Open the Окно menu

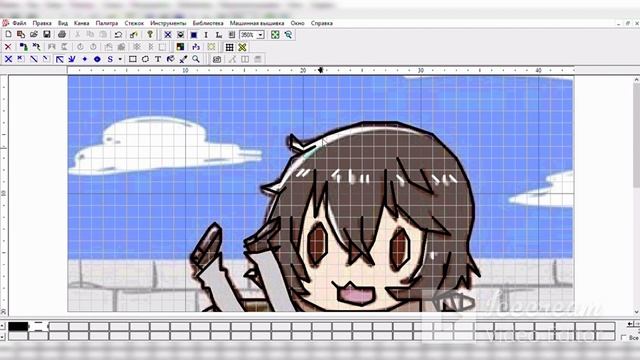298,23
